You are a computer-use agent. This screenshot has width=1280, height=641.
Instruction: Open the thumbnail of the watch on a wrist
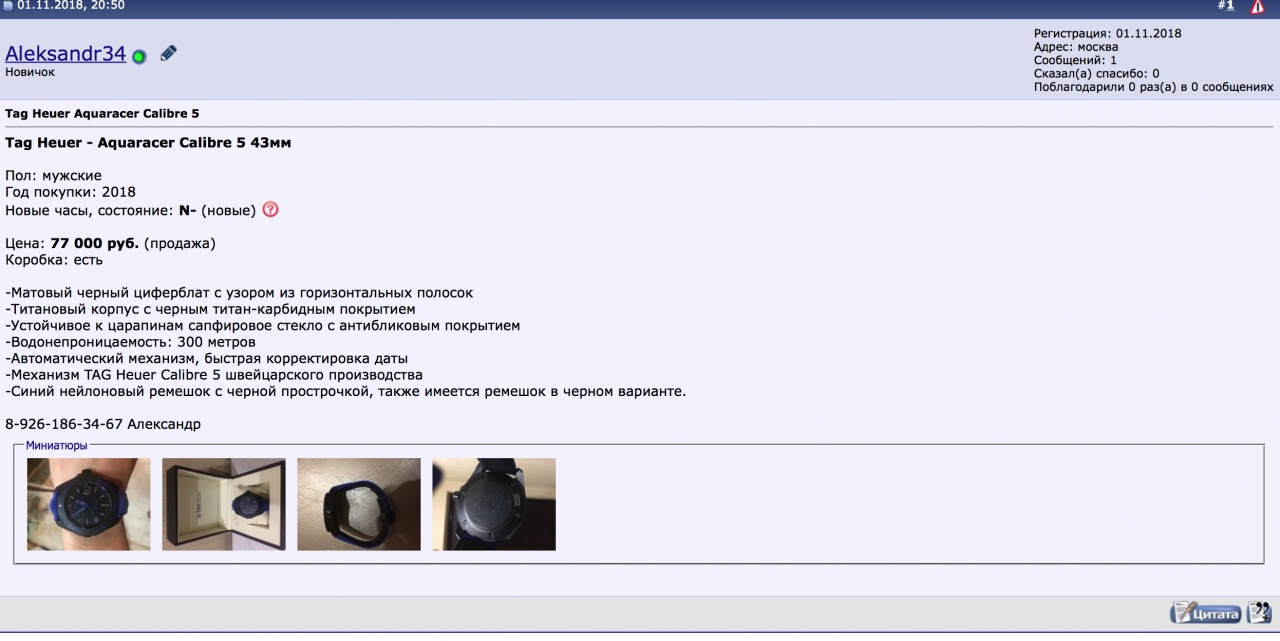pos(89,504)
